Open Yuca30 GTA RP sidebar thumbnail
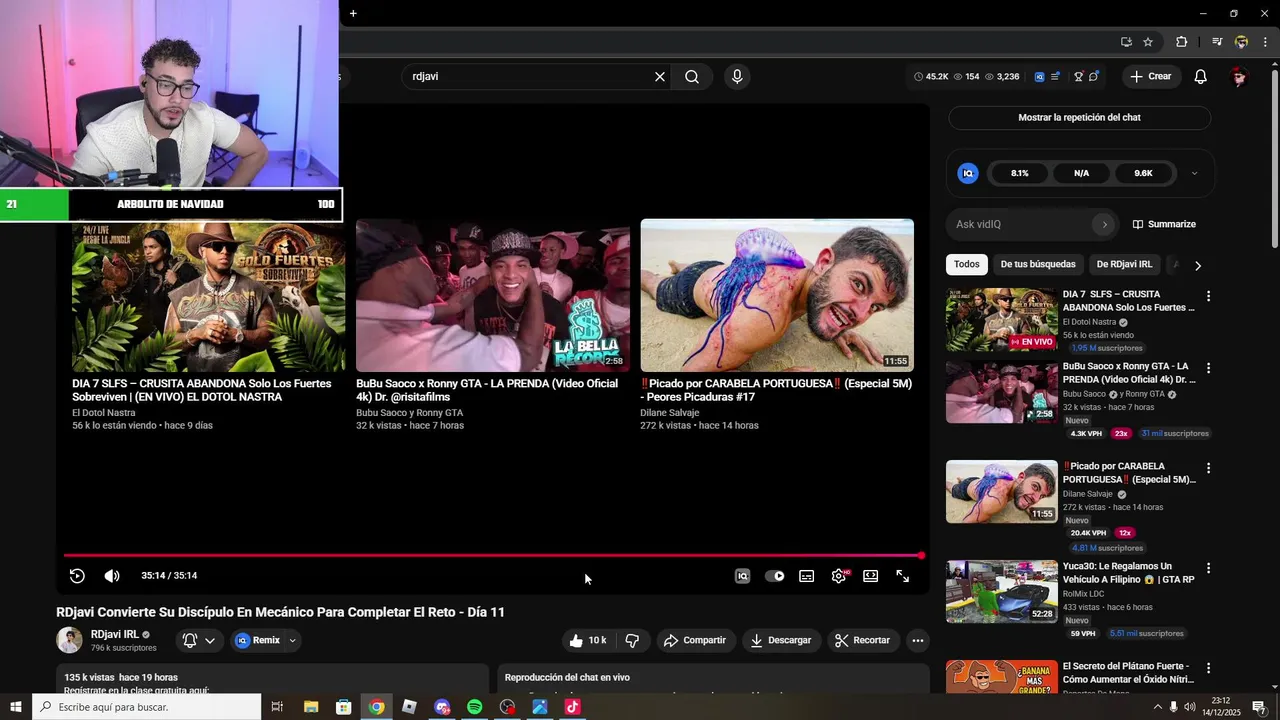1280x720 pixels. (1002, 592)
